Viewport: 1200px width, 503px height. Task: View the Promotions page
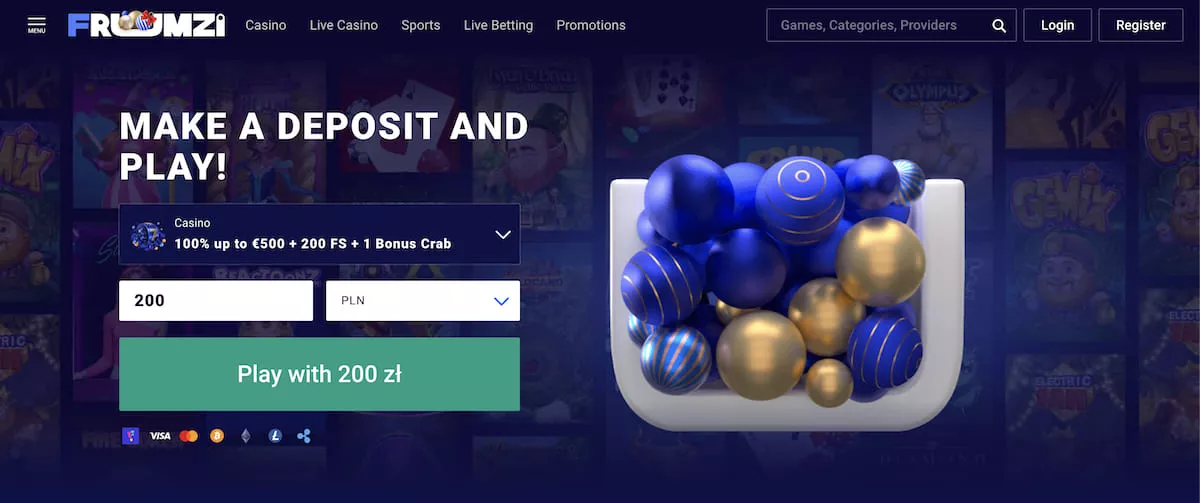(591, 25)
